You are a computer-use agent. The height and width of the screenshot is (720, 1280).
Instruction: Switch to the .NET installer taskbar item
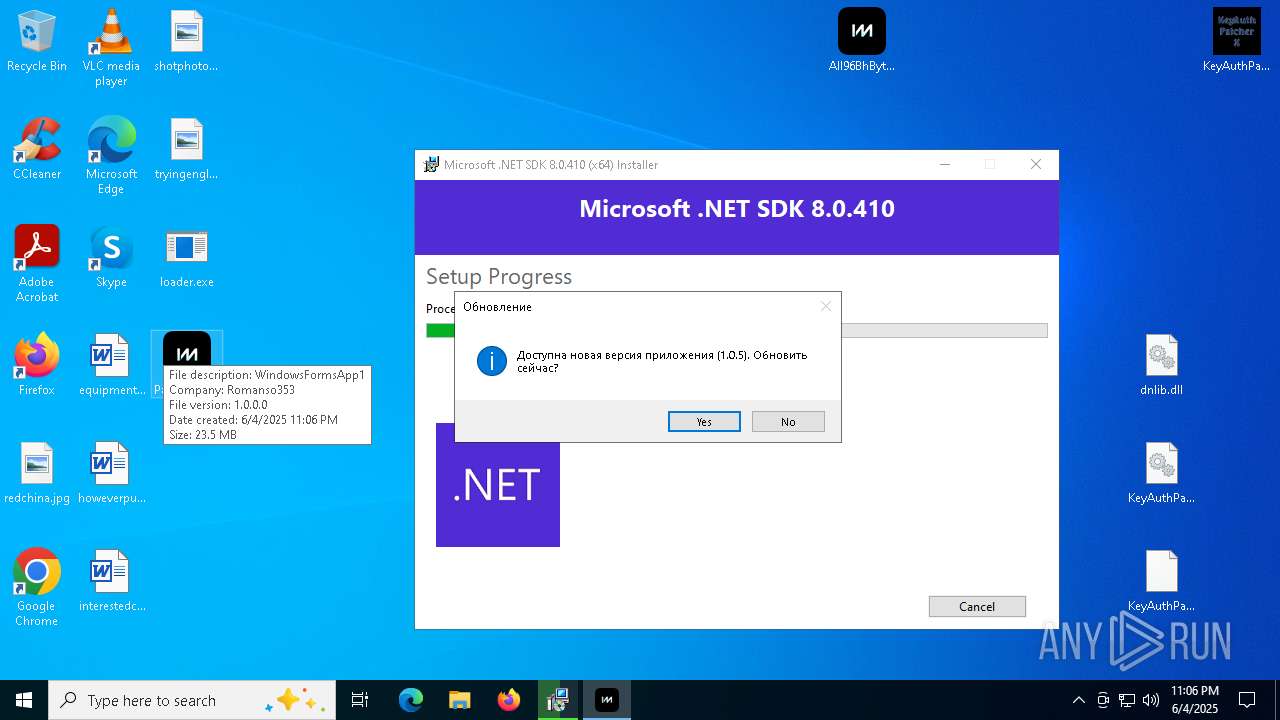click(557, 700)
